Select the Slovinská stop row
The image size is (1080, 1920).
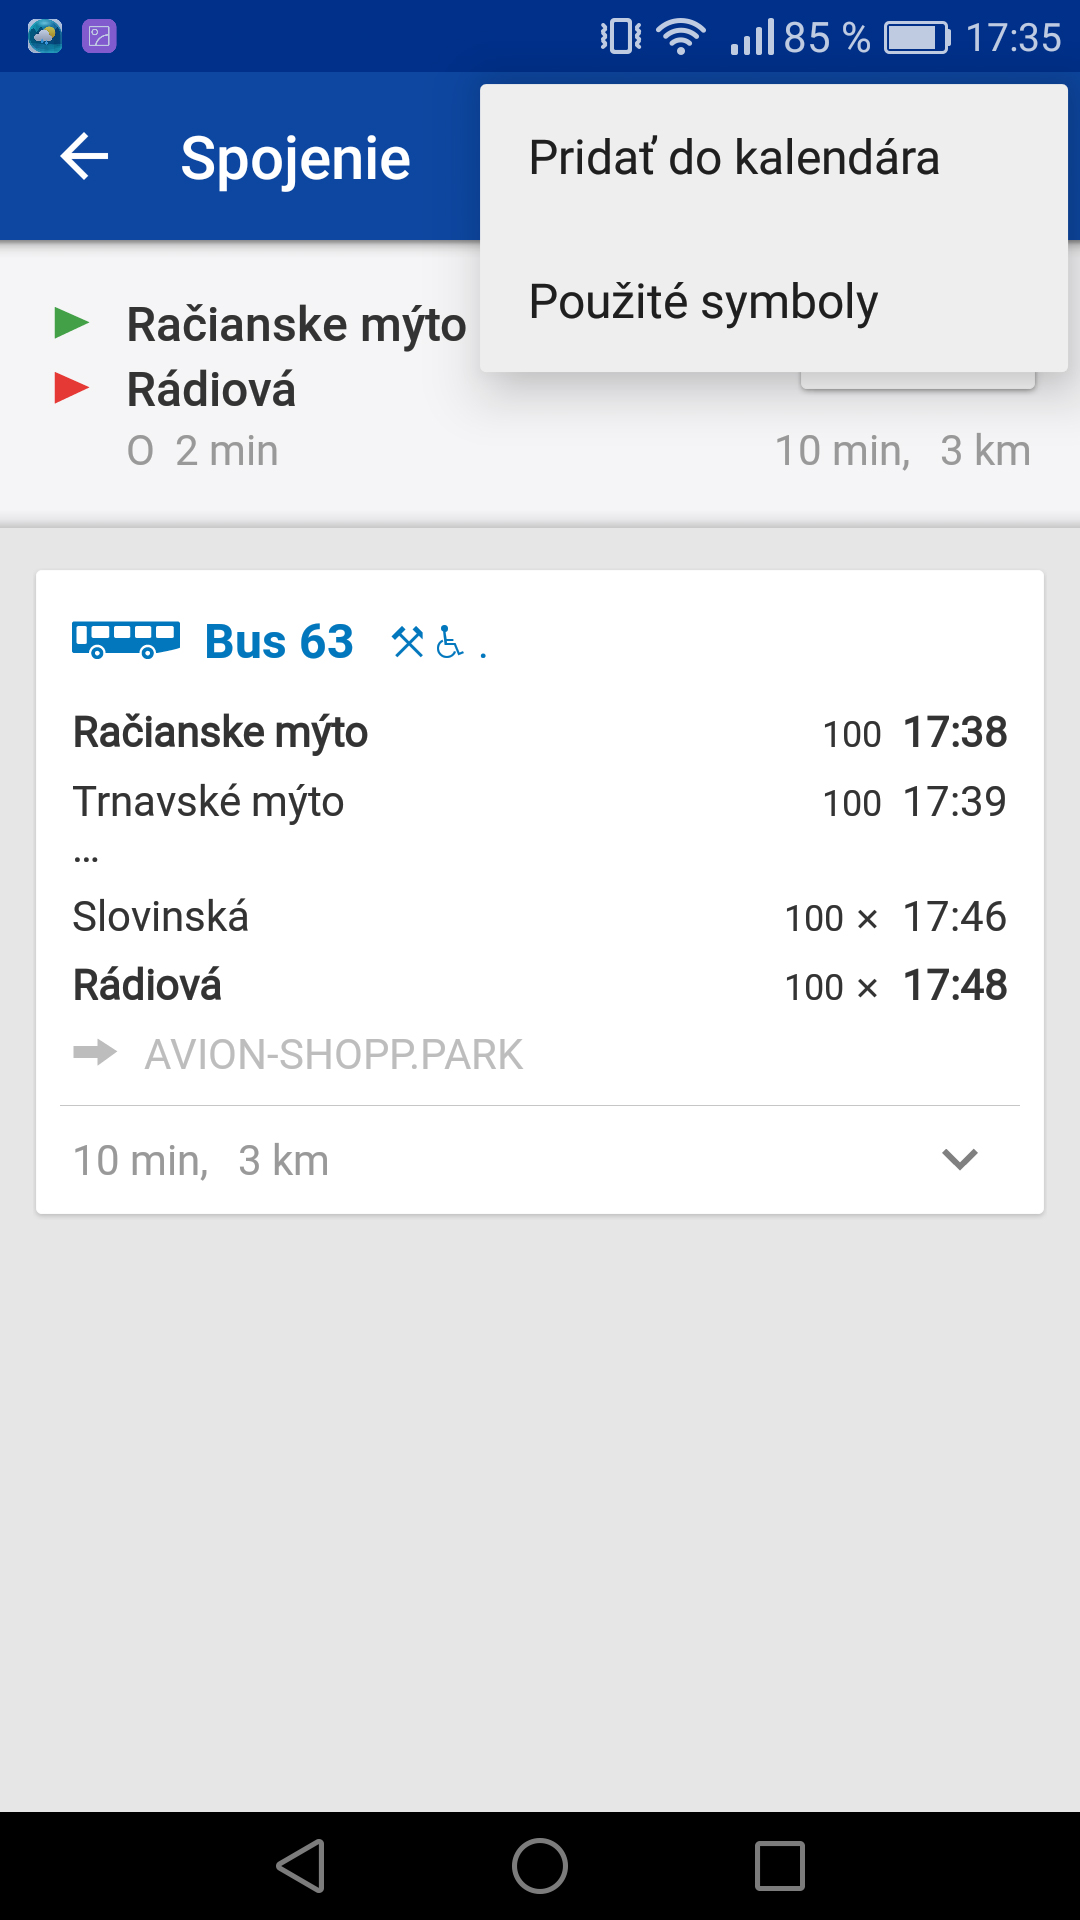540,916
